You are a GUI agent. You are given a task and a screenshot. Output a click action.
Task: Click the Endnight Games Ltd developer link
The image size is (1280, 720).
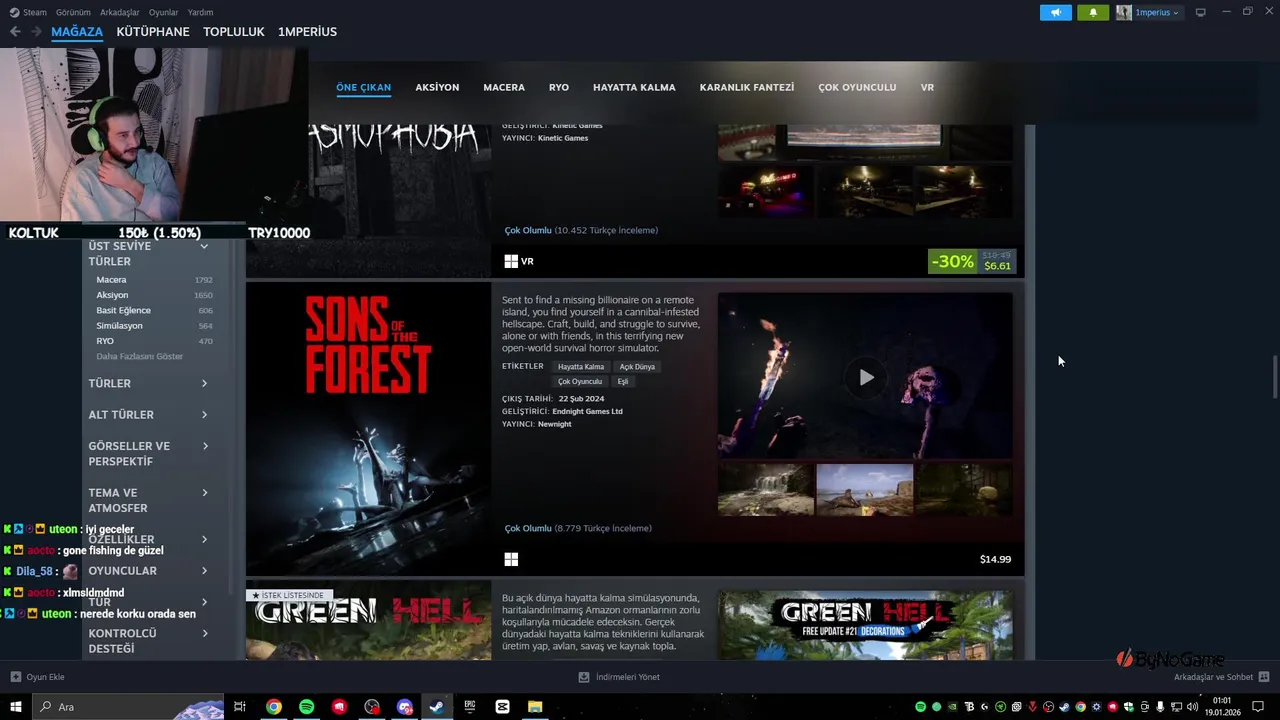point(587,411)
